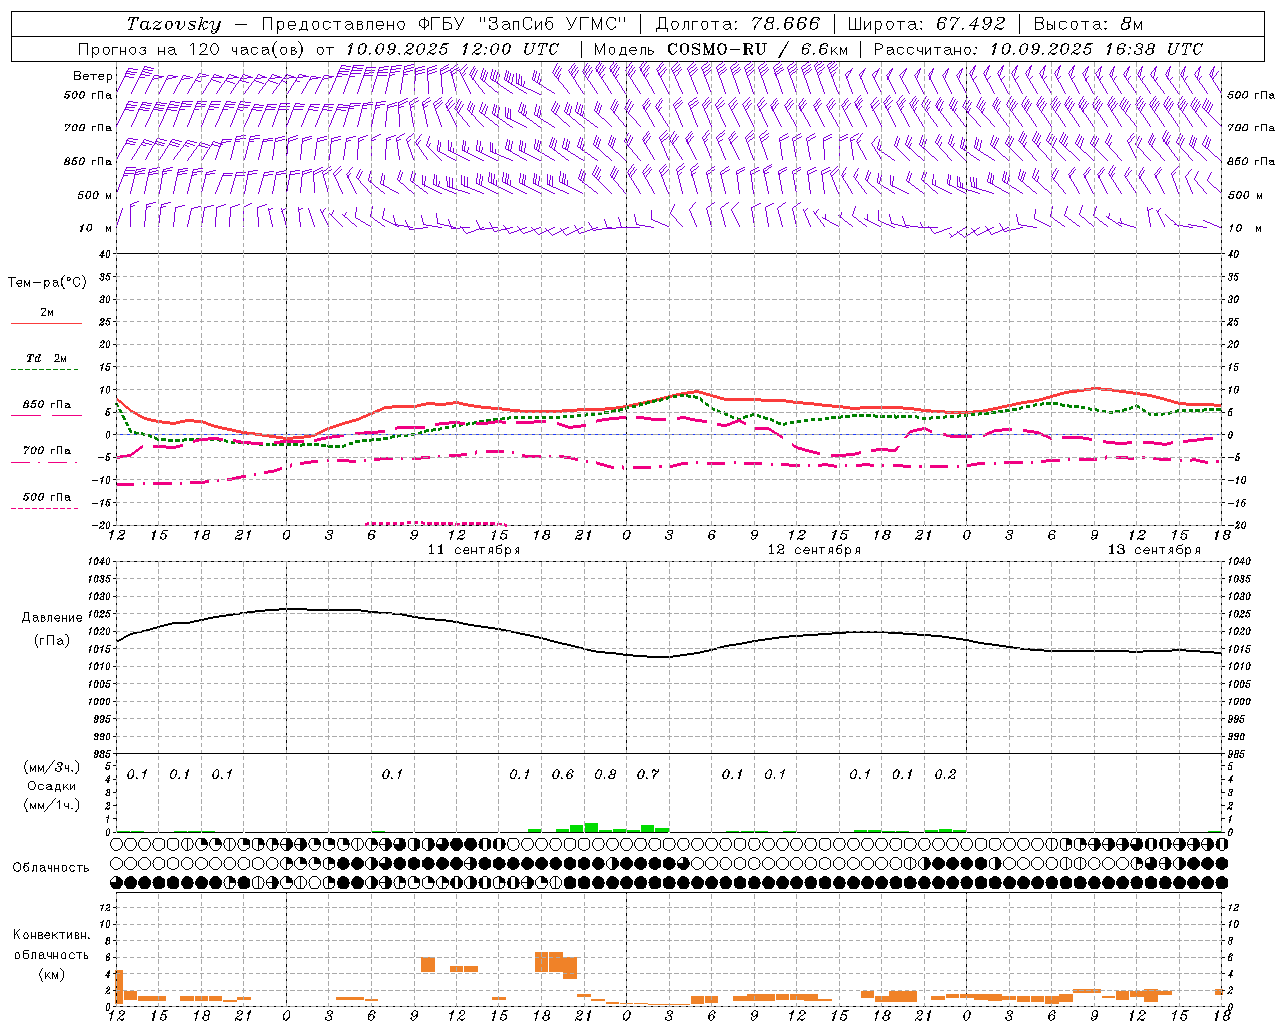Screen dimensions: 1280x1024
Task: Click the (мм/1ч.) units label
Action: point(52,804)
